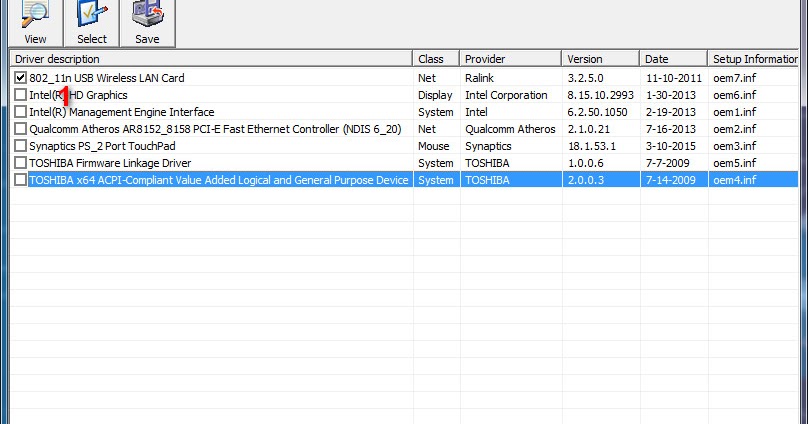Click the oem5.inf setup file cell
Image resolution: width=808 pixels, height=424 pixels.
pyautogui.click(x=735, y=163)
